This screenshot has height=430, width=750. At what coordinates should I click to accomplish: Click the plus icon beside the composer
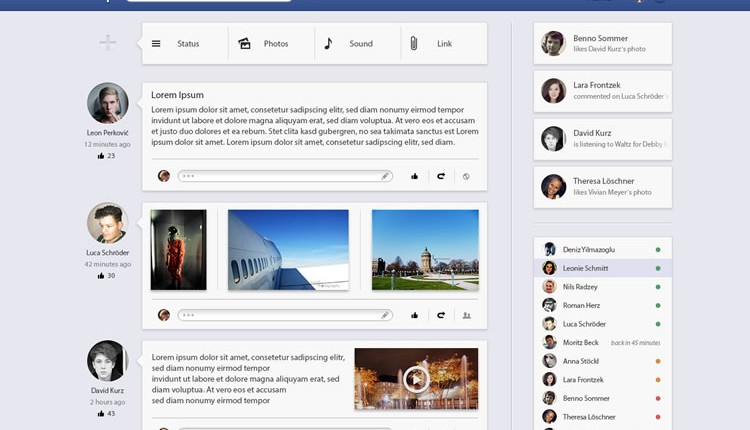click(x=108, y=43)
